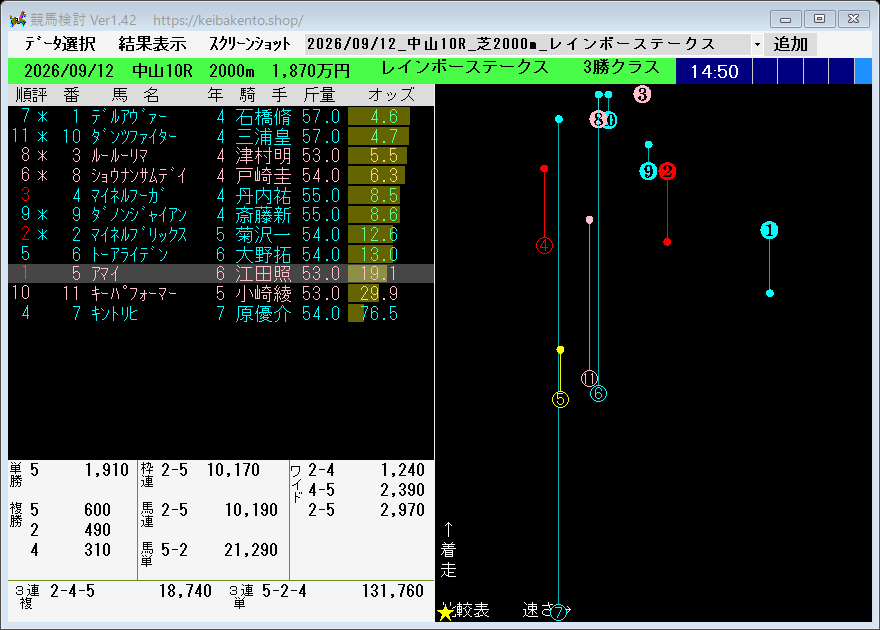
Task: Click スクリーンショット menu item
Action: pos(250,44)
